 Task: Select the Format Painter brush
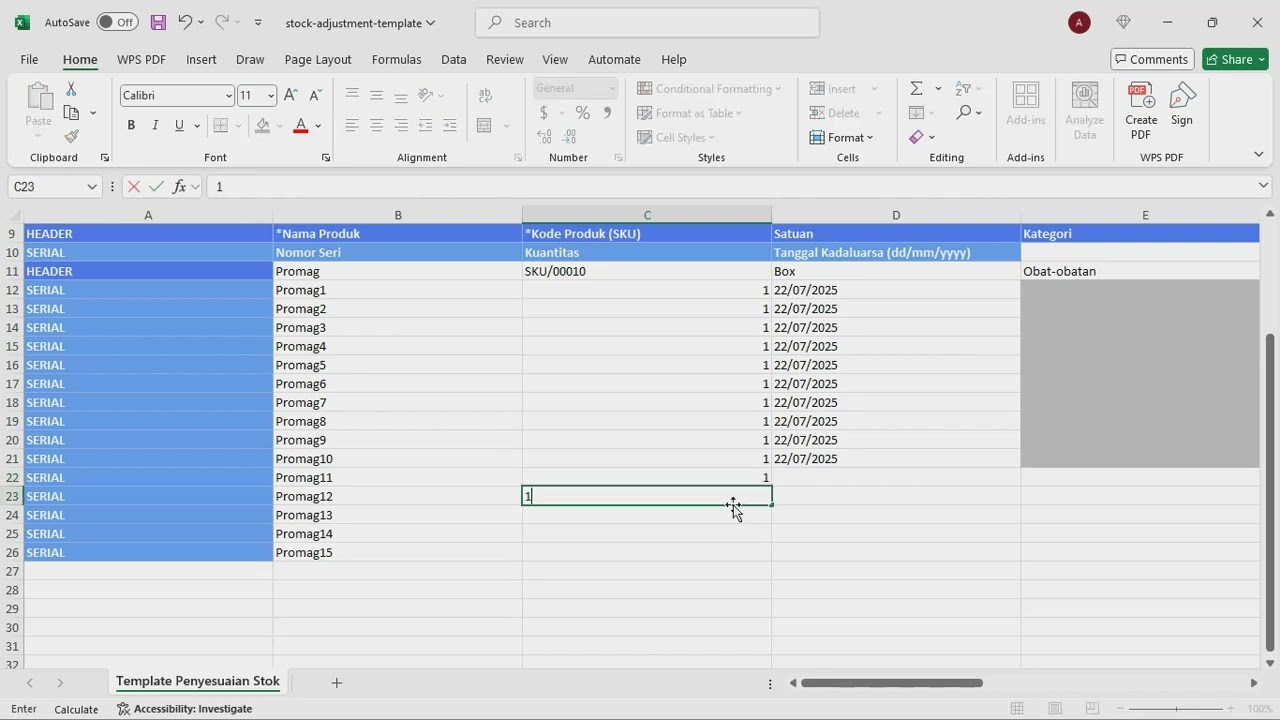click(x=71, y=136)
